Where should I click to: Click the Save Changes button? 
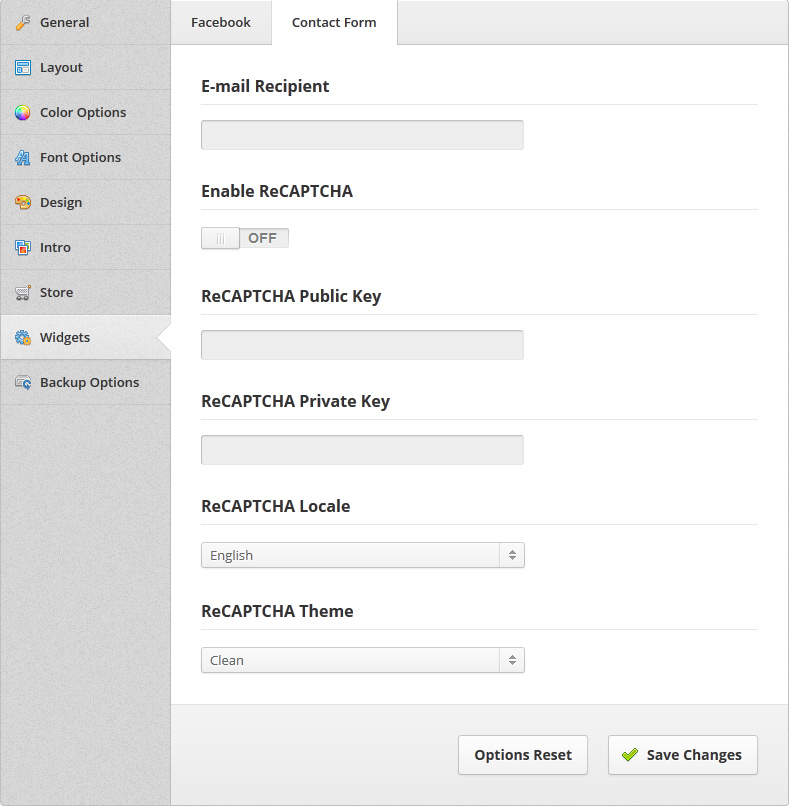(x=683, y=755)
